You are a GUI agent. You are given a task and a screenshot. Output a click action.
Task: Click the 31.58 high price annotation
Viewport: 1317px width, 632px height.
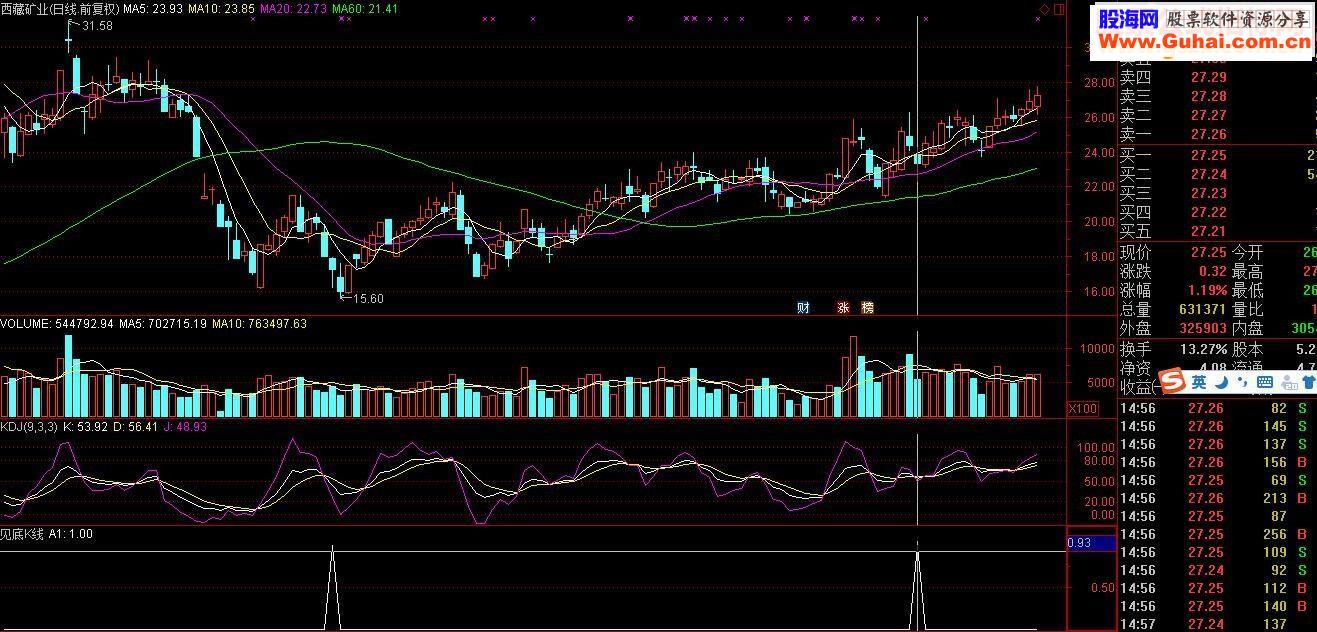(97, 26)
